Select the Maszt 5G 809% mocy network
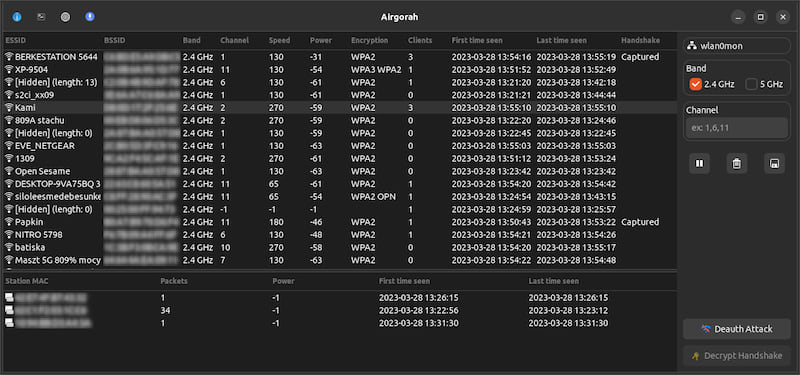800x375 pixels. [x=339, y=260]
